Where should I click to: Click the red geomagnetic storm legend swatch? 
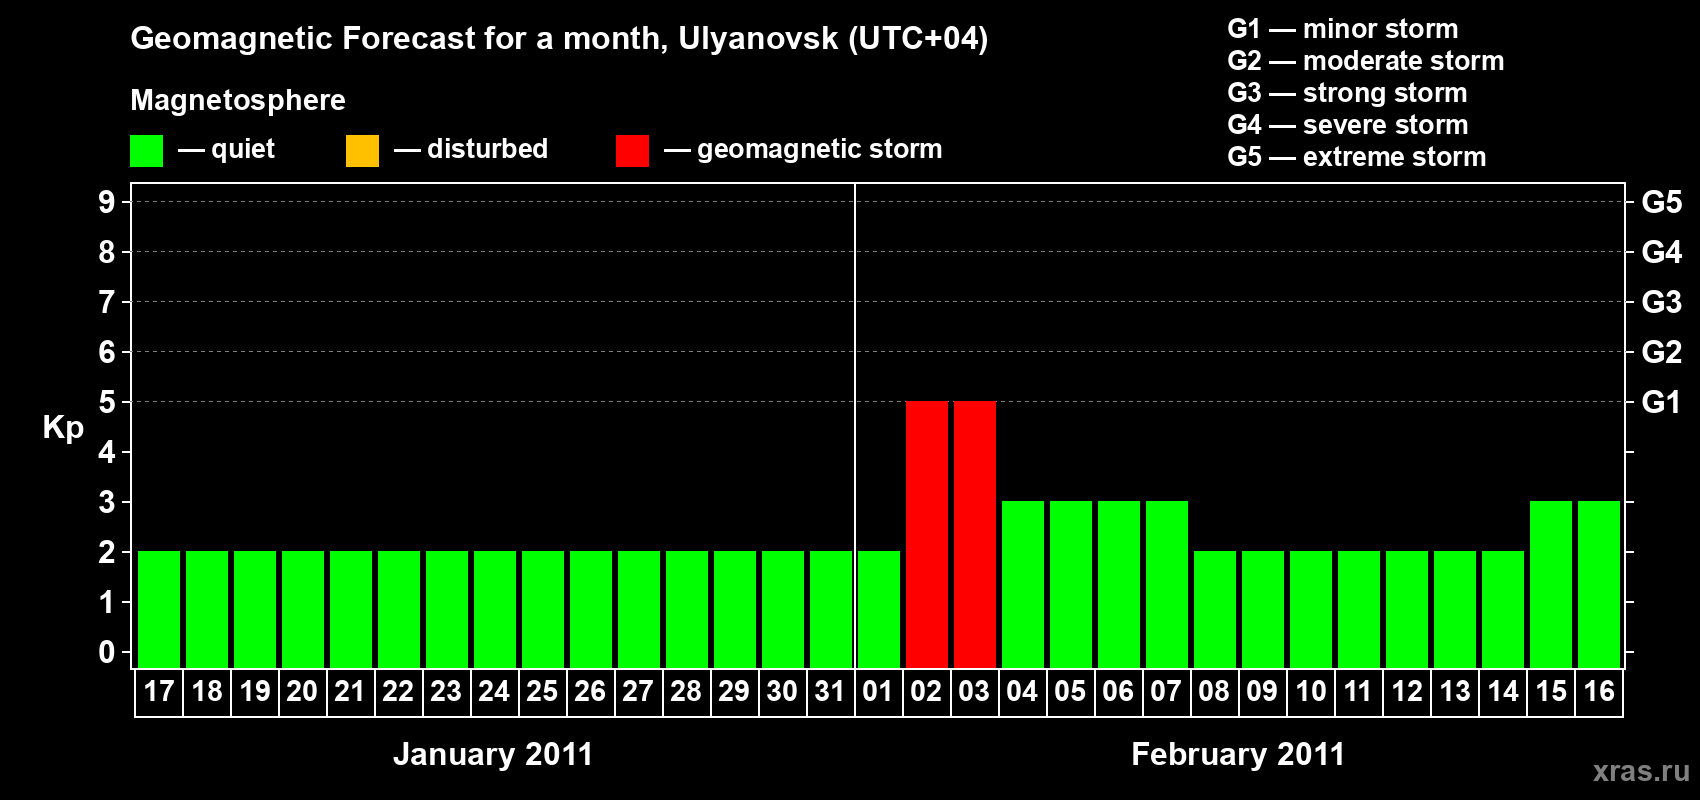632,151
